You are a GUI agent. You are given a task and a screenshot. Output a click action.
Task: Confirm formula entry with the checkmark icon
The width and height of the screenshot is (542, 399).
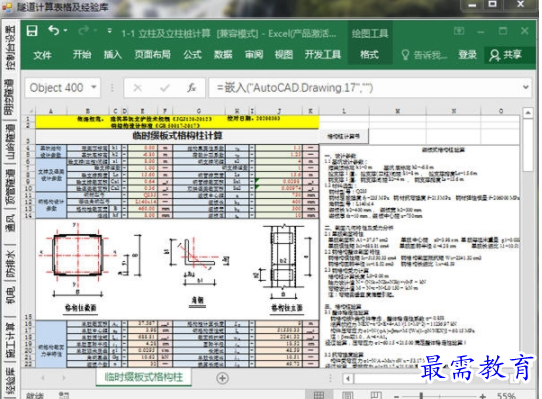[x=165, y=88]
